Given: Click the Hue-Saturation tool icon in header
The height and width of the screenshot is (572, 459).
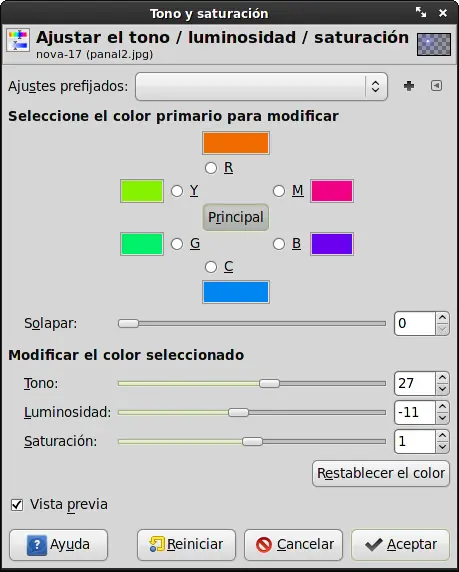Looking at the screenshot, I should point(18,40).
